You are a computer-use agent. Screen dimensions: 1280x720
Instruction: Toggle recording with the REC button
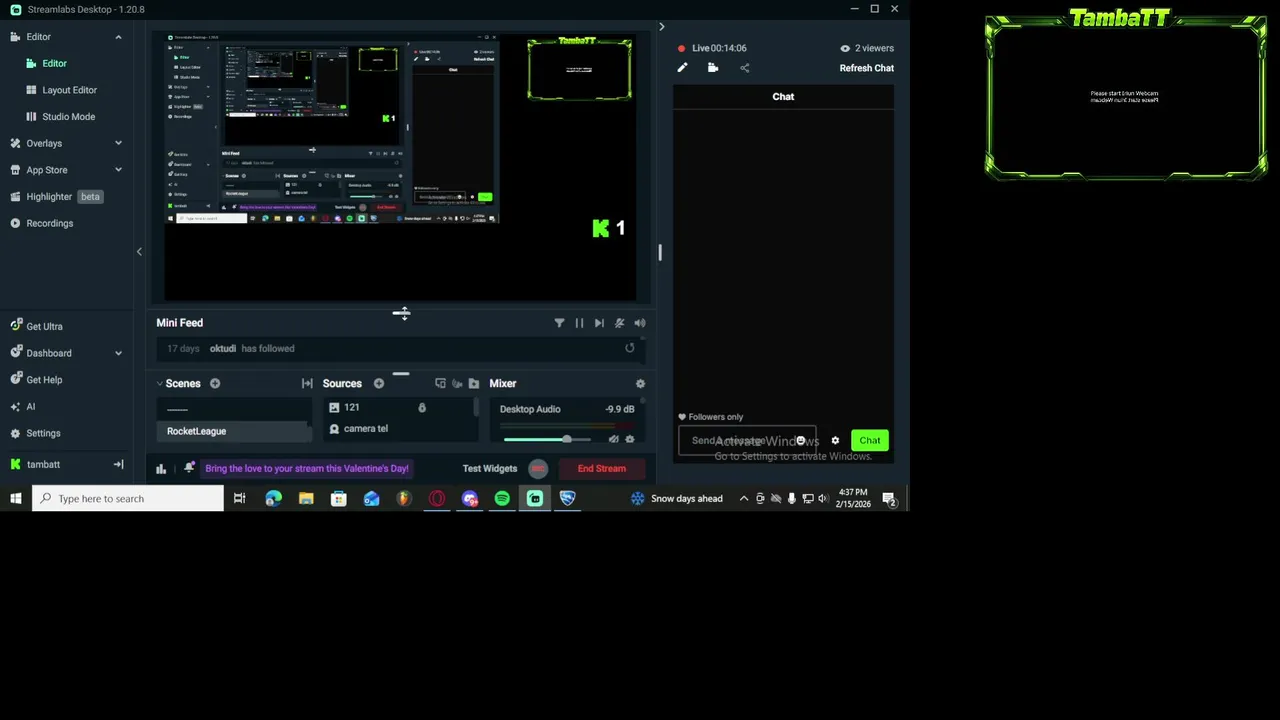click(538, 468)
